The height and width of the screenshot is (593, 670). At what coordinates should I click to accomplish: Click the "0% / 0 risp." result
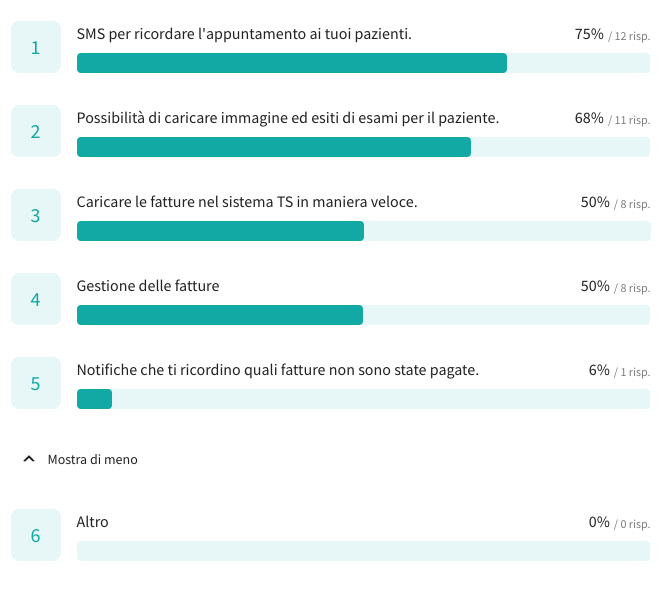pyautogui.click(x=619, y=523)
